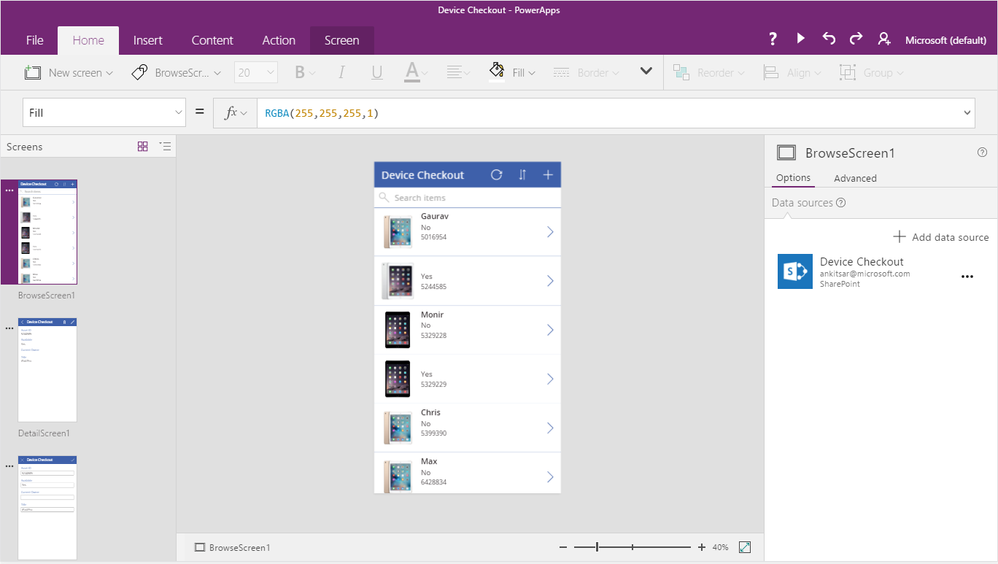Open the help question mark icon
Screen dimensions: 998x564
tap(772, 39)
